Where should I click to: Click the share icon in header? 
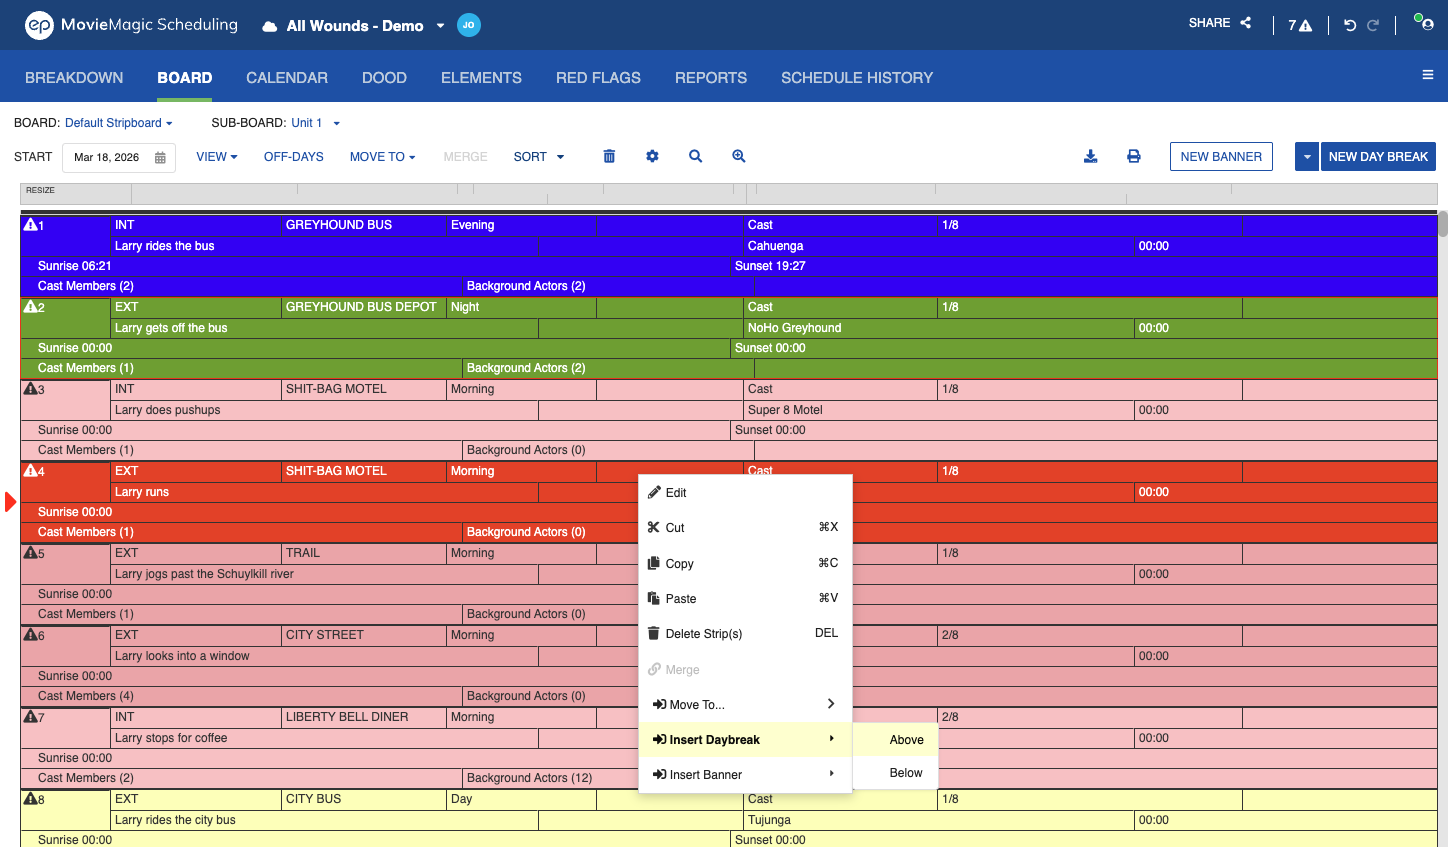click(x=1245, y=23)
